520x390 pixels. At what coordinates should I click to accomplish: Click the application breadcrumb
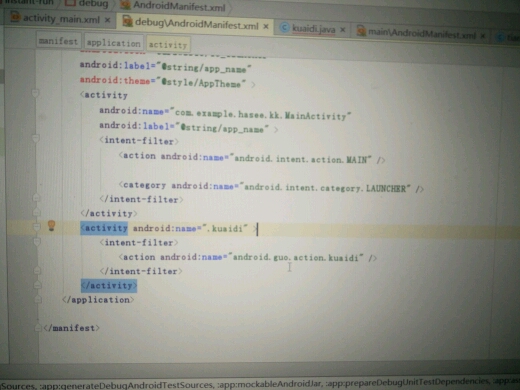click(113, 43)
